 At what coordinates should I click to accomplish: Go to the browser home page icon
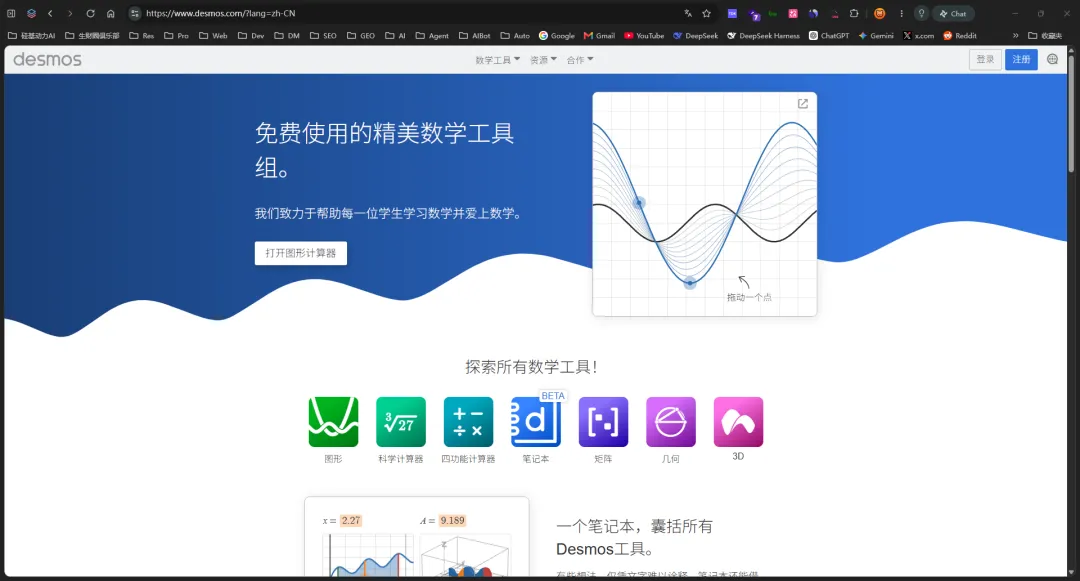(x=110, y=13)
